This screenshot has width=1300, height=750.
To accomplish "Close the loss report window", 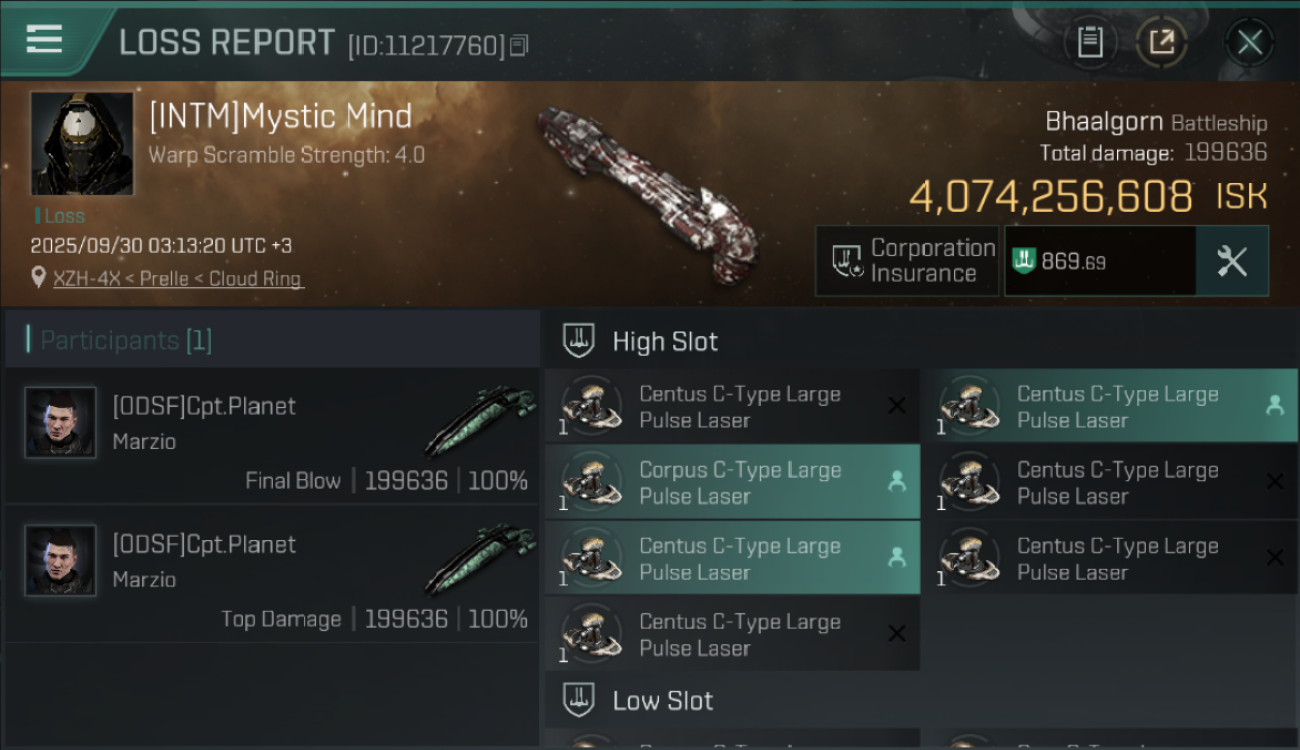I will point(1249,42).
